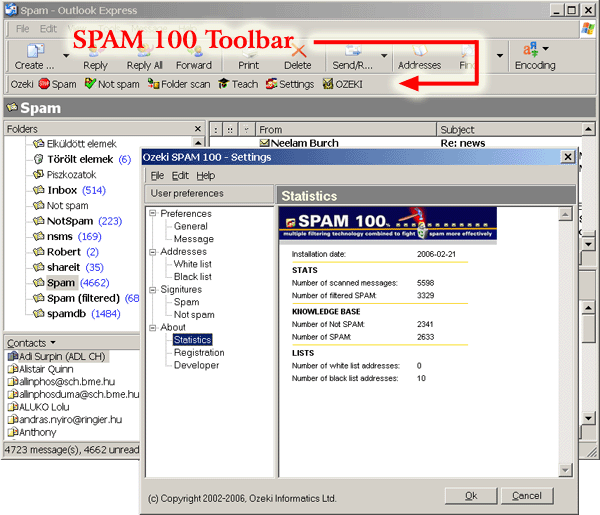Close the Folders pane

(197, 129)
